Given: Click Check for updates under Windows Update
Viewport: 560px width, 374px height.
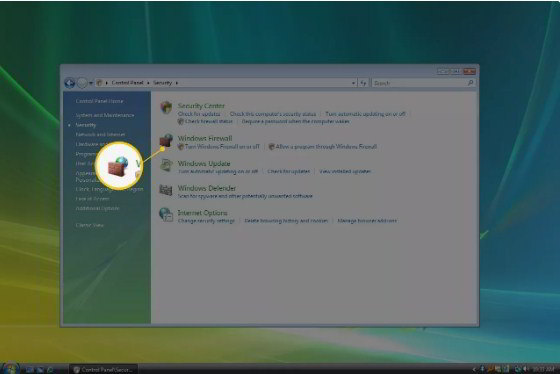Looking at the screenshot, I should click(x=288, y=171).
